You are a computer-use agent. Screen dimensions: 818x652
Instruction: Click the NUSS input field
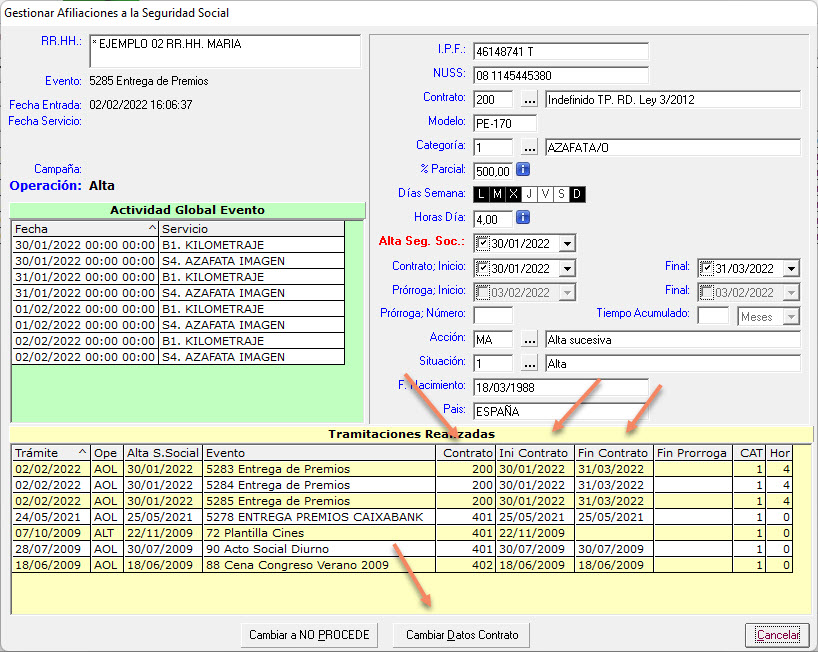[561, 75]
